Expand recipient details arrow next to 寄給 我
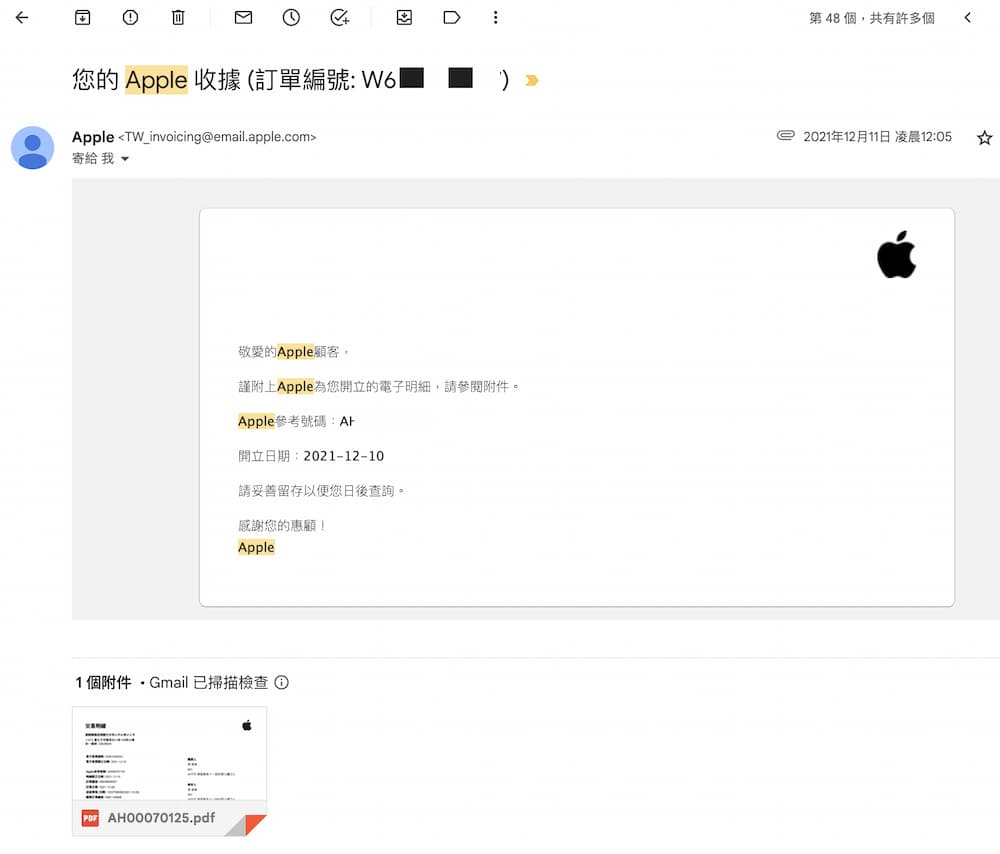The width and height of the screenshot is (1000, 854). [x=125, y=159]
